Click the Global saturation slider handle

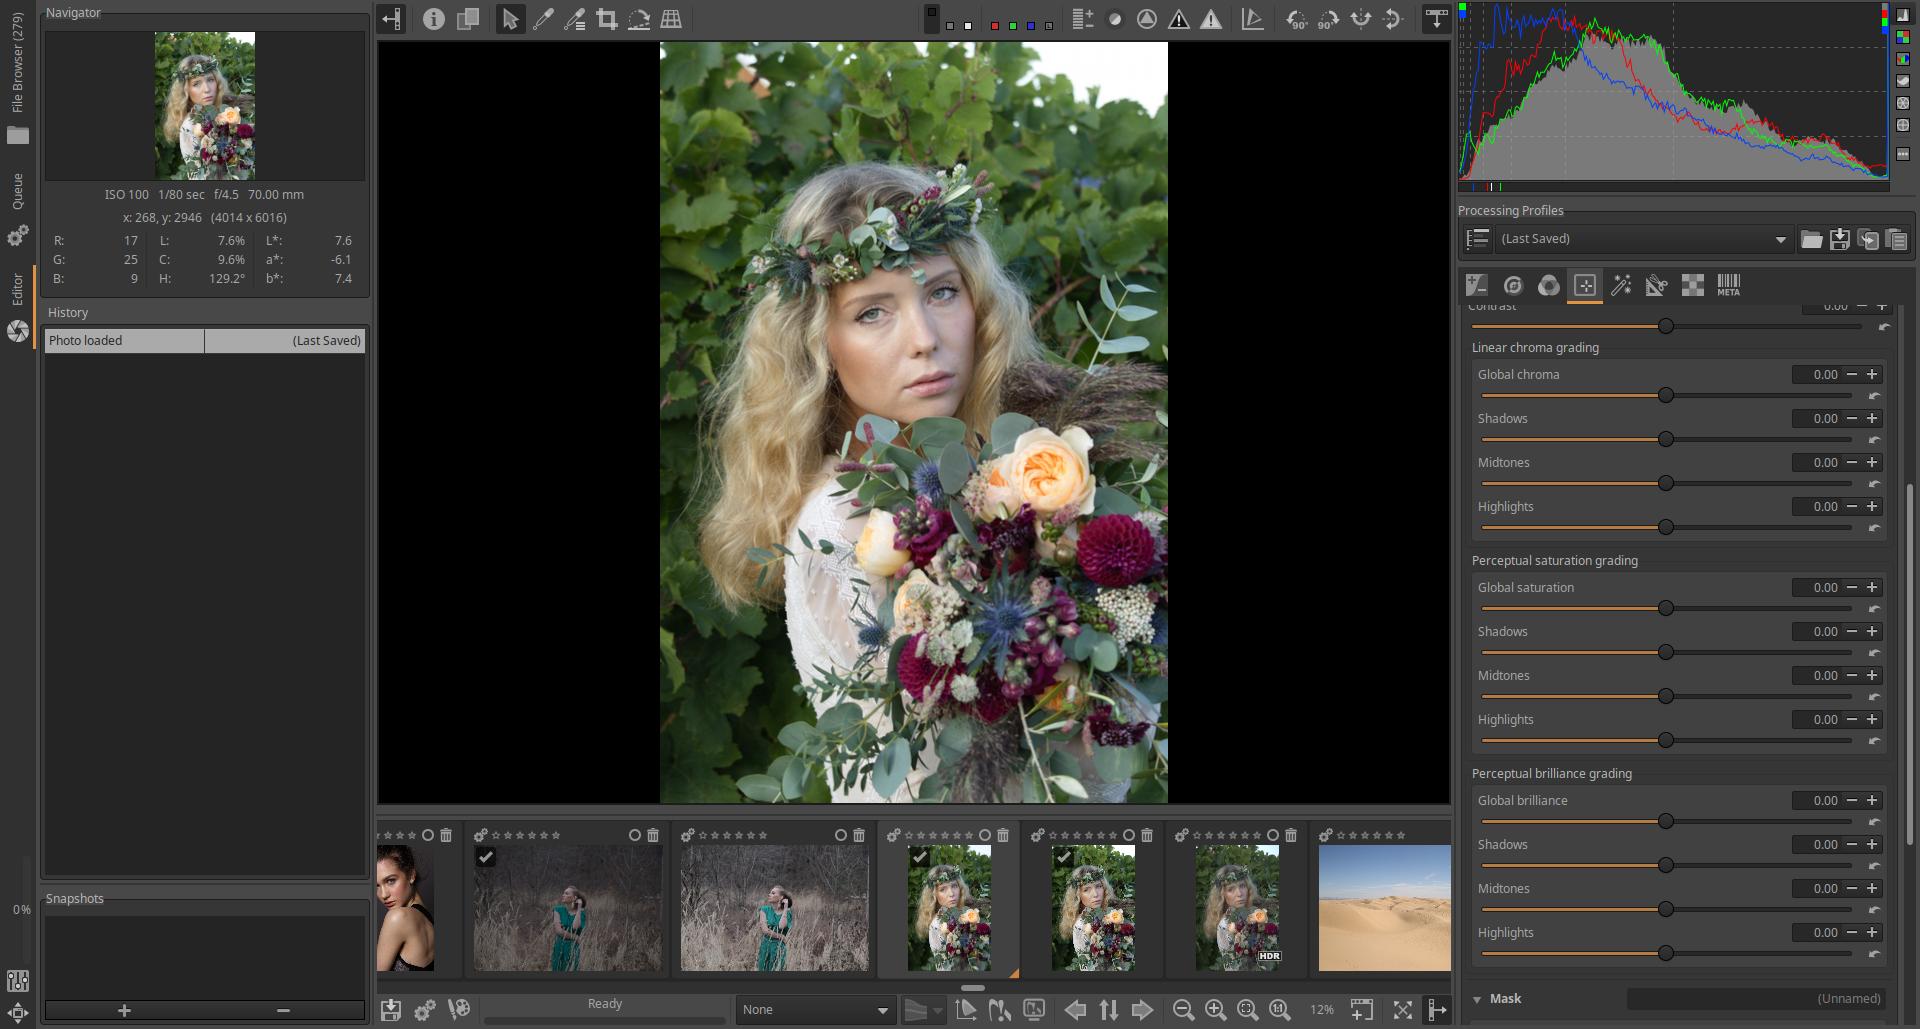[1665, 608]
